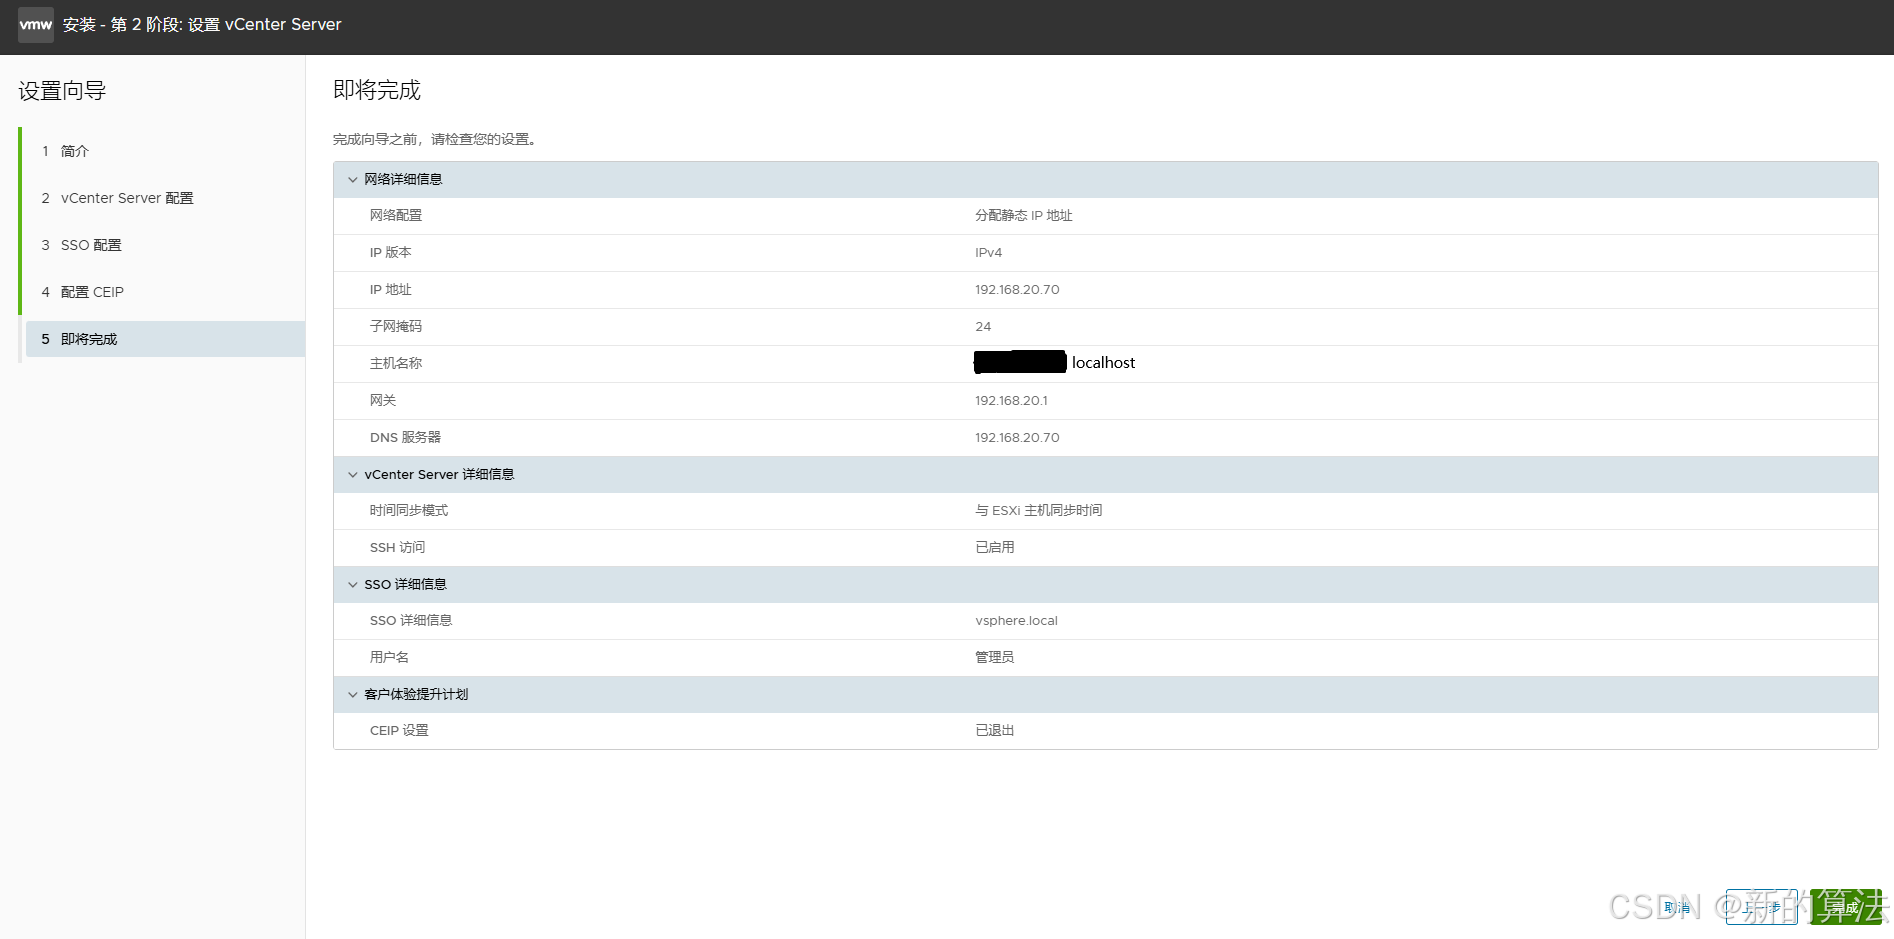Select step 5 即将完成
The height and width of the screenshot is (939, 1894).
point(165,339)
